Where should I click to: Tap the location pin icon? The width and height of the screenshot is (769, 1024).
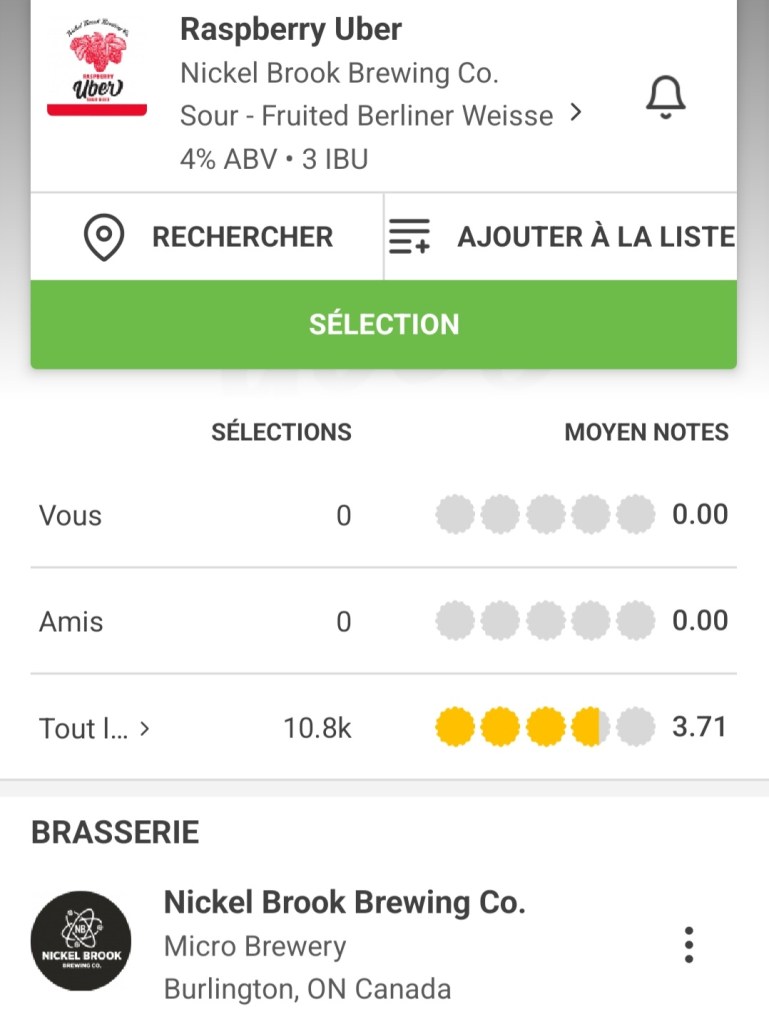click(104, 237)
